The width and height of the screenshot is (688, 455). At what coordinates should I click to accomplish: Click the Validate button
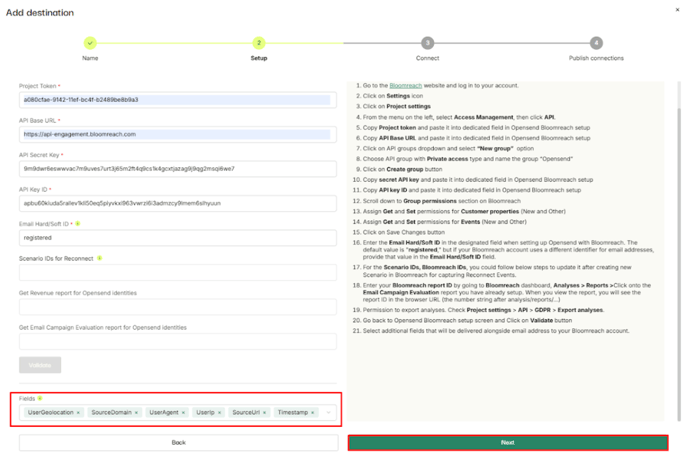[40, 365]
